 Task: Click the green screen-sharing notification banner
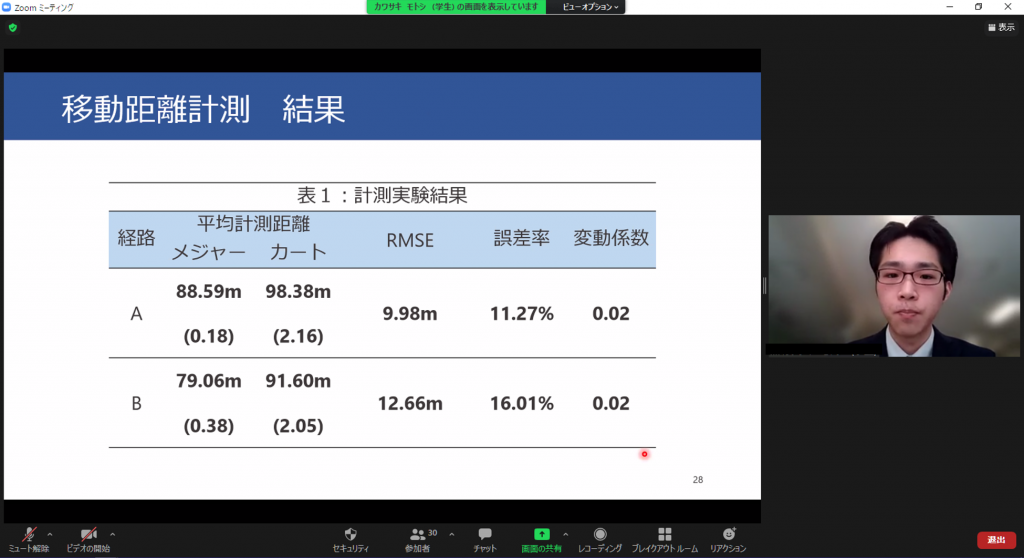pyautogui.click(x=457, y=6)
